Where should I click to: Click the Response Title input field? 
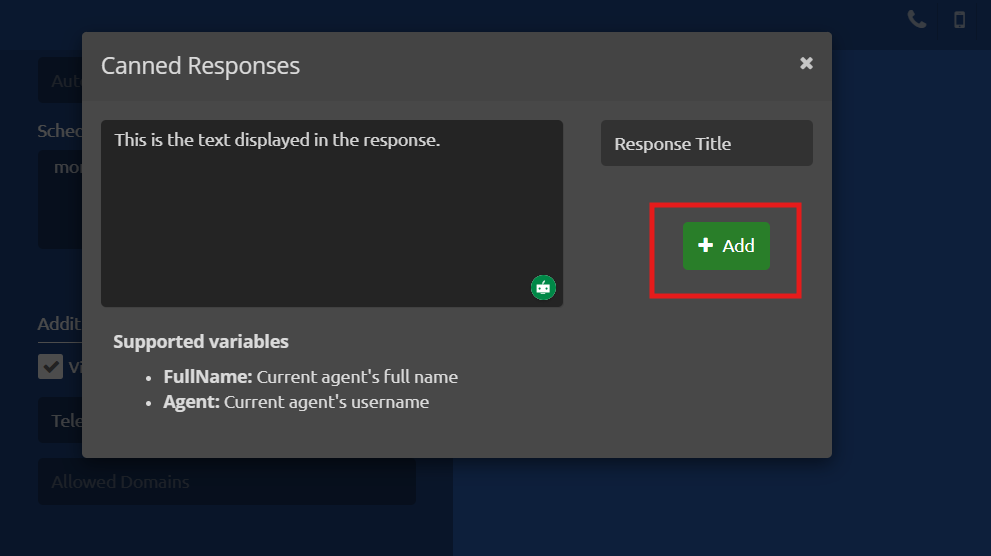(x=706, y=144)
